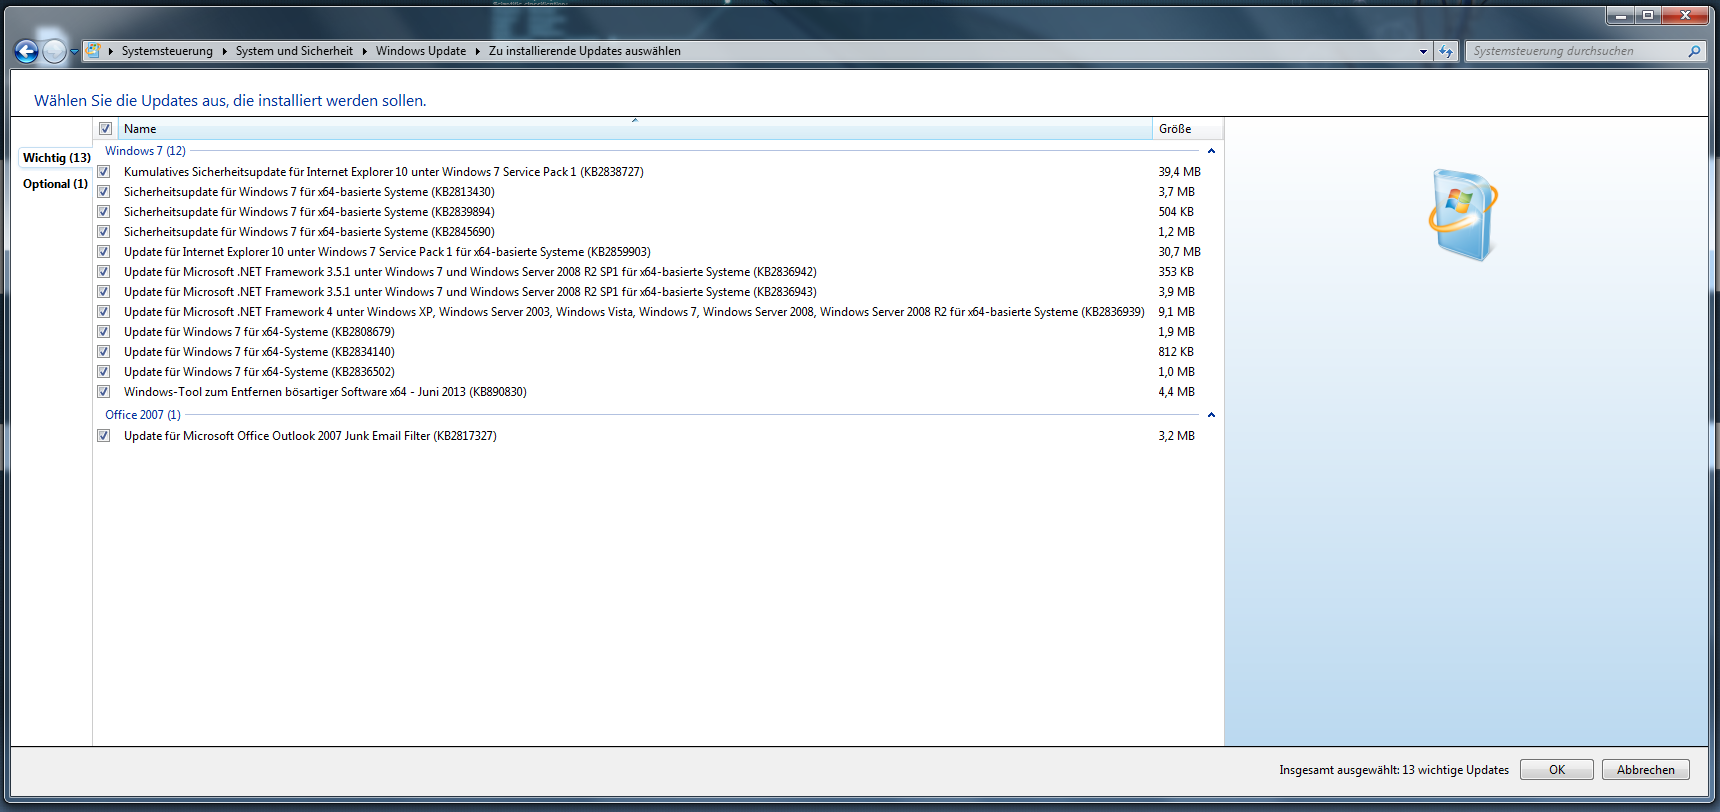Open the recent pages dropdown arrow

click(x=74, y=52)
